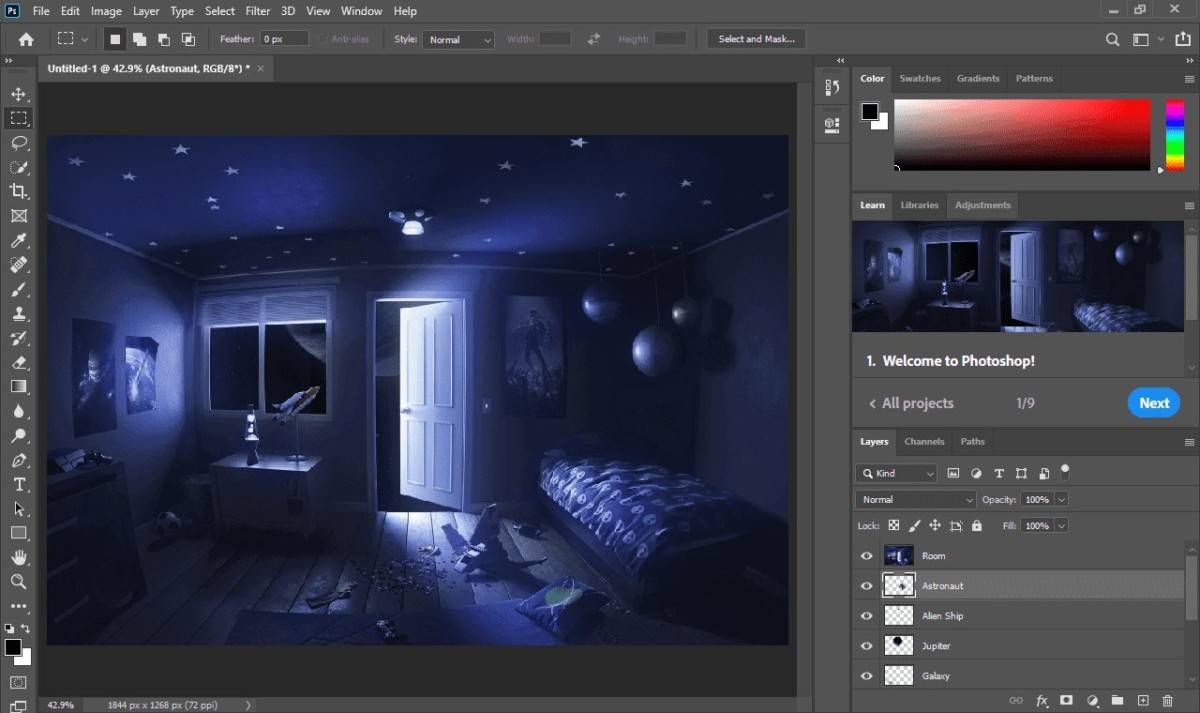This screenshot has width=1200, height=713.
Task: Select the Hand tool
Action: (18, 557)
